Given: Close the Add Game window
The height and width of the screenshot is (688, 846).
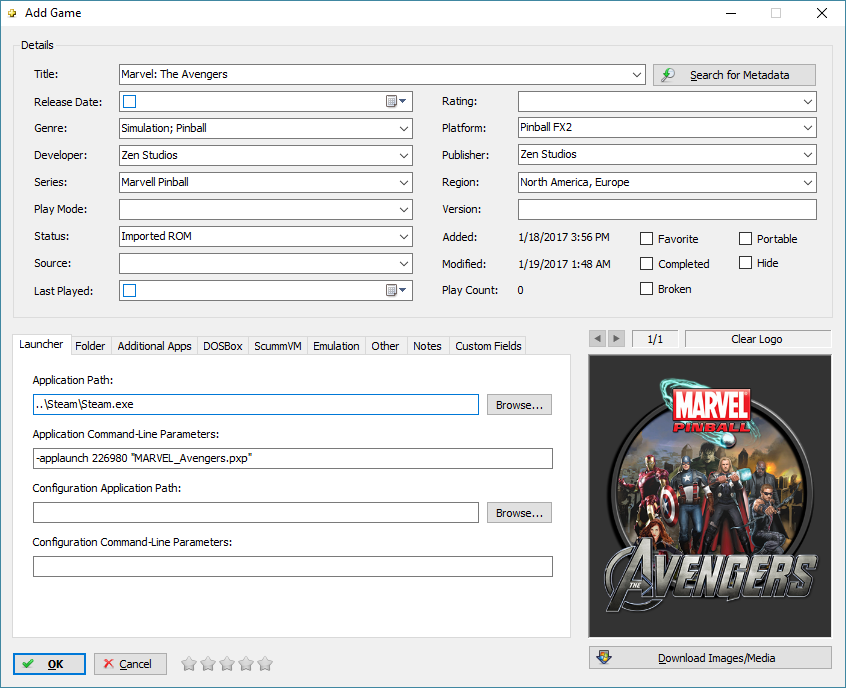Looking at the screenshot, I should point(822,13).
